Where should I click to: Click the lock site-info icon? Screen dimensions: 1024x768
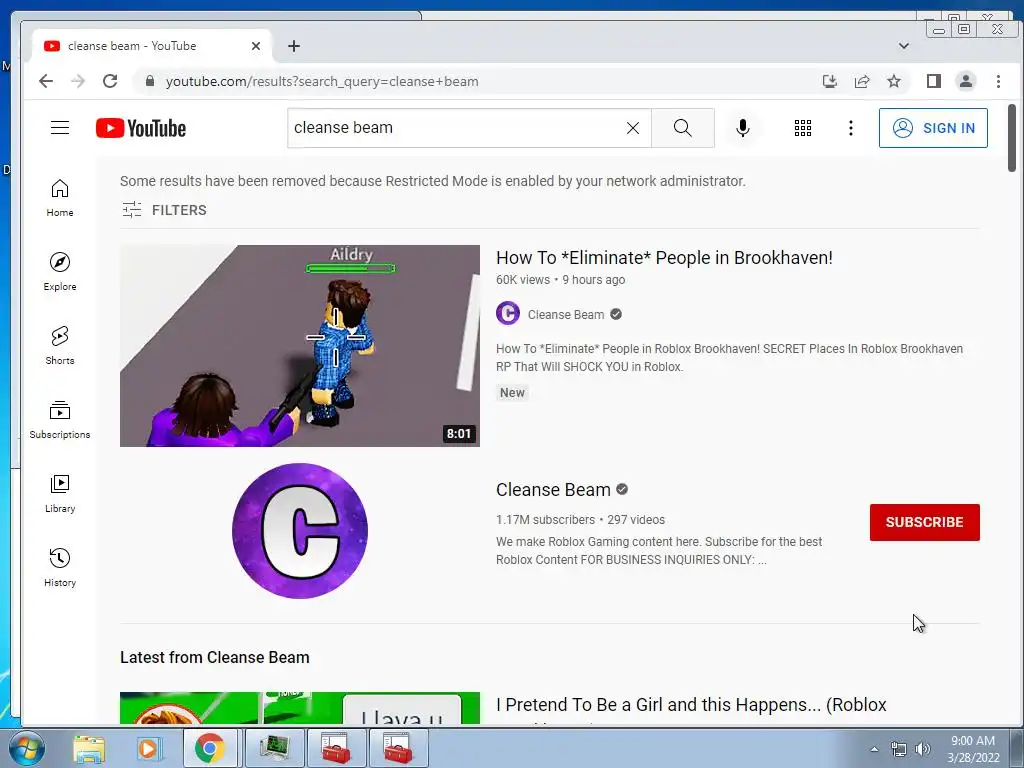150,81
